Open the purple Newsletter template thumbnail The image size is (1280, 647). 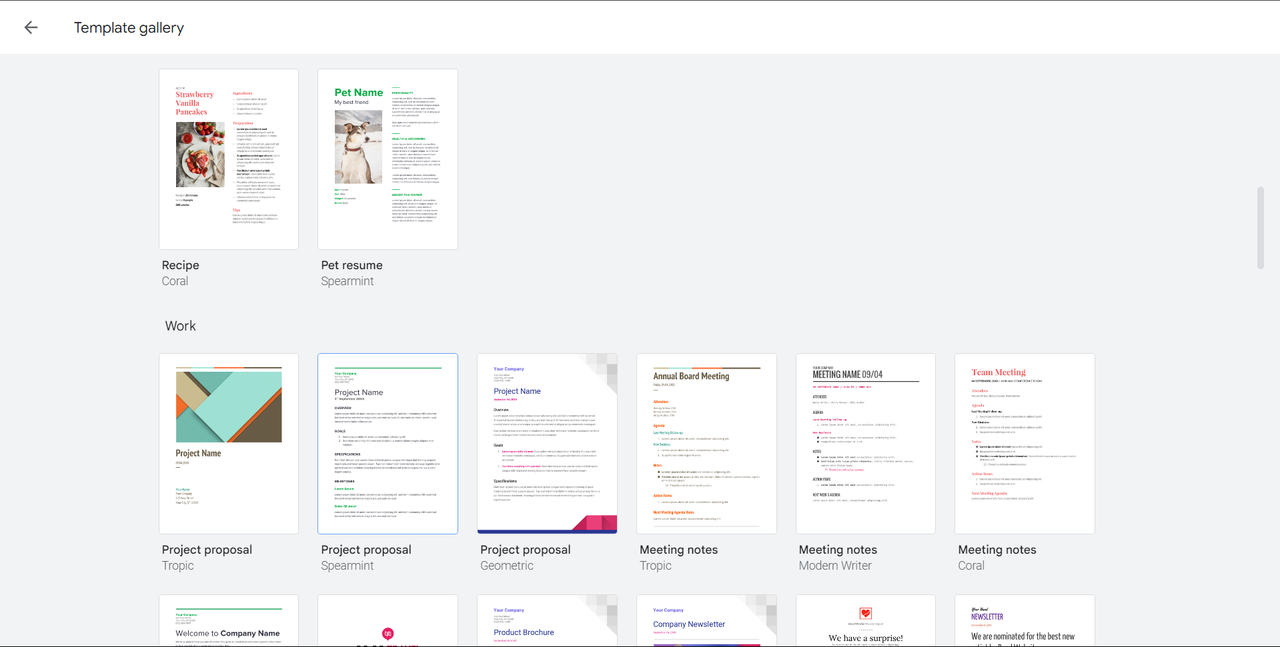coord(1025,621)
